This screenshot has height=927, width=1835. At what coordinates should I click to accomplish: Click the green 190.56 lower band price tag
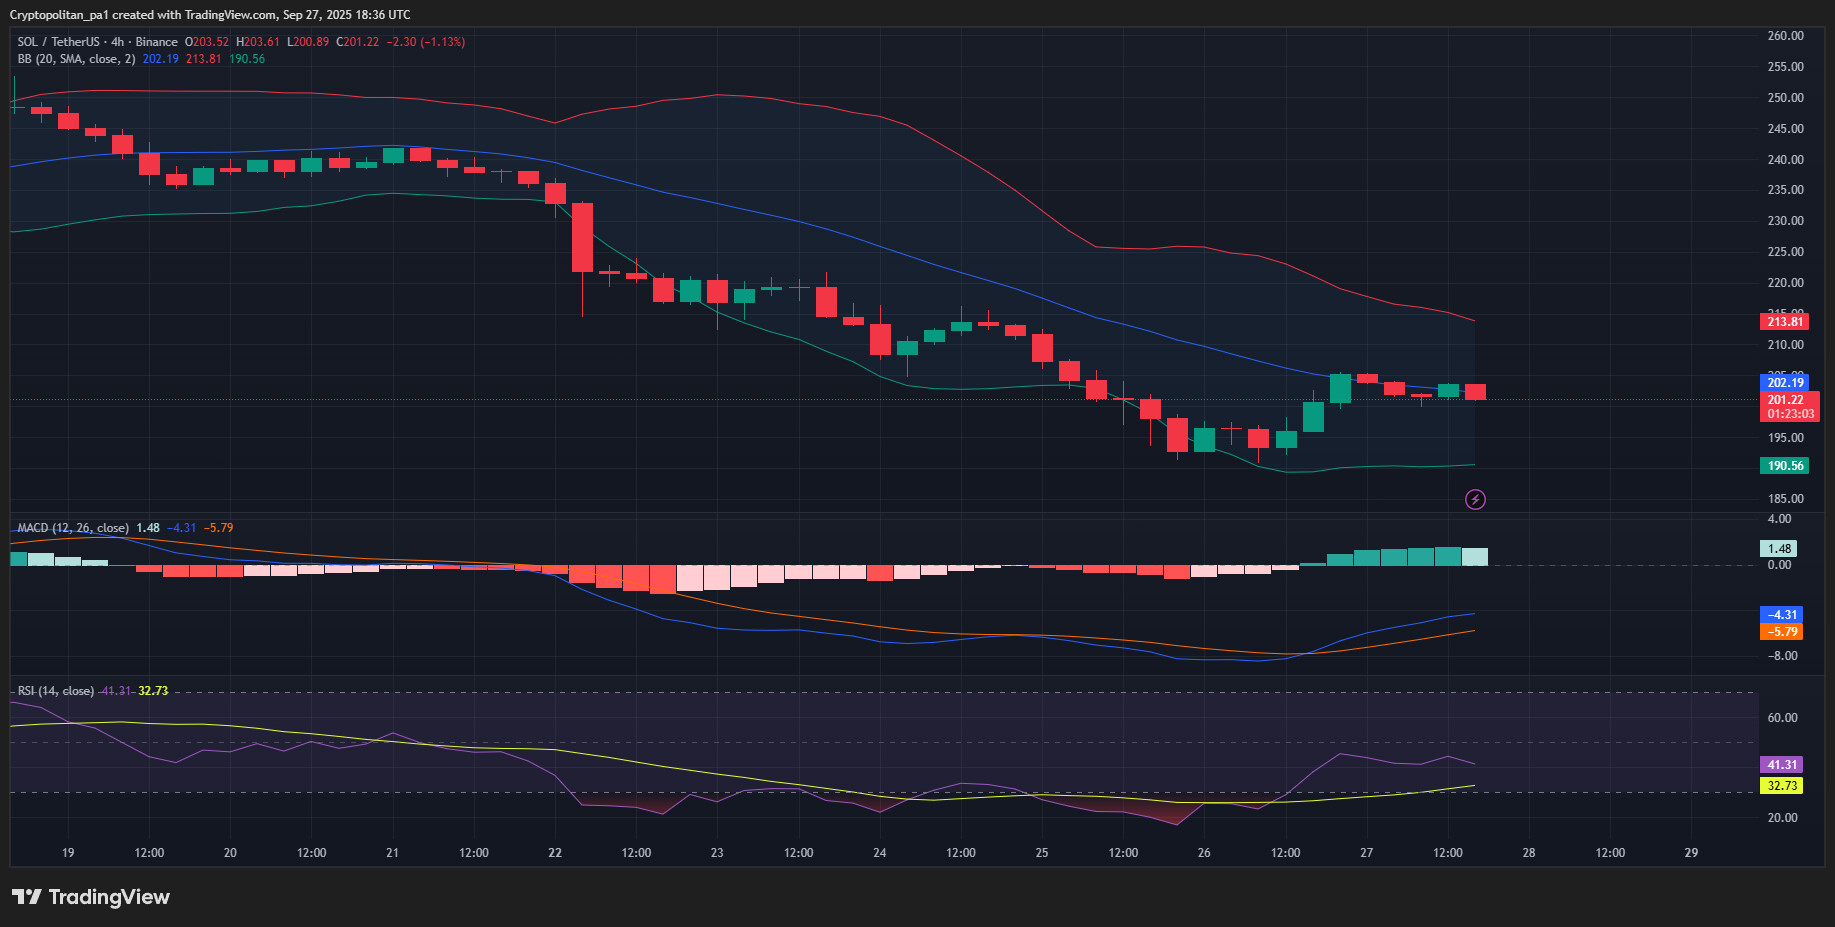[1785, 465]
